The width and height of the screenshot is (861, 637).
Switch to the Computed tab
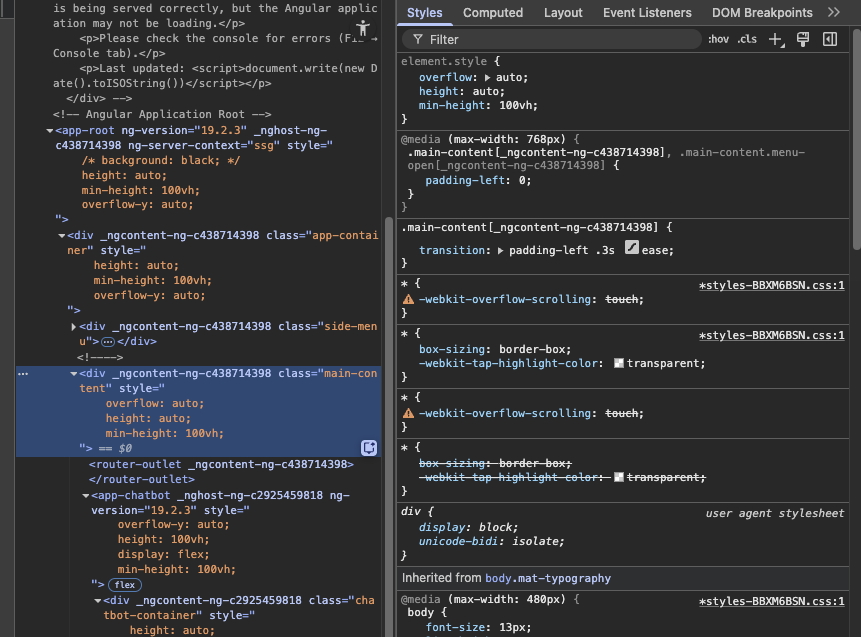pyautogui.click(x=493, y=13)
